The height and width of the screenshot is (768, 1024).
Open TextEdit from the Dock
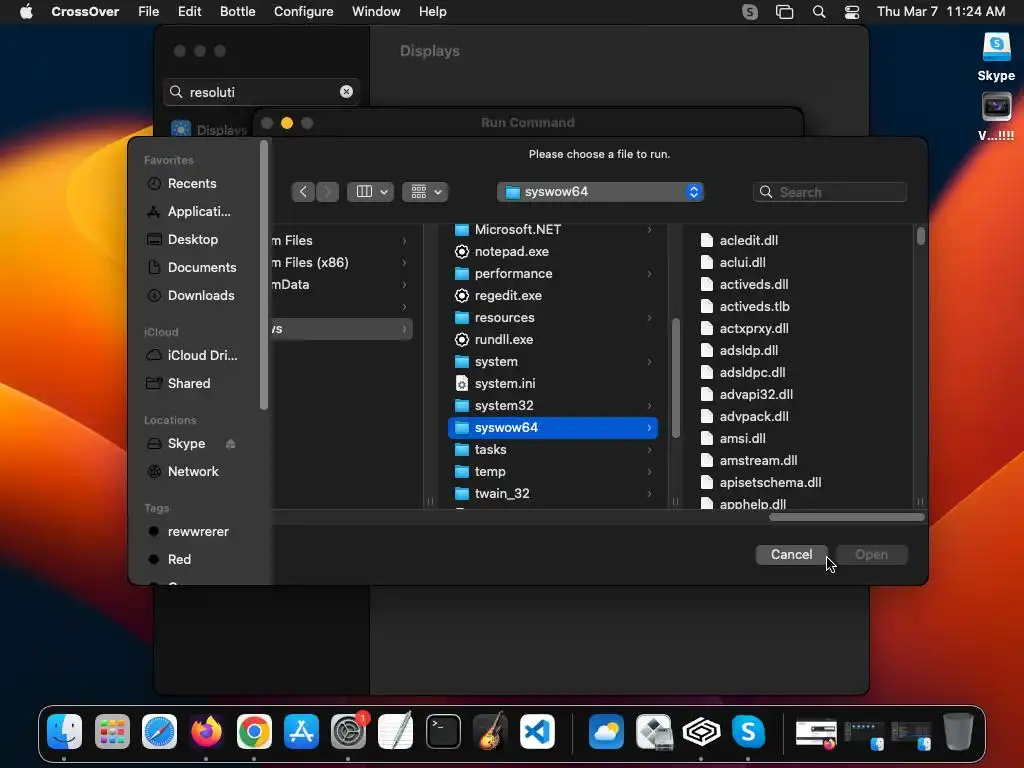[x=396, y=731]
